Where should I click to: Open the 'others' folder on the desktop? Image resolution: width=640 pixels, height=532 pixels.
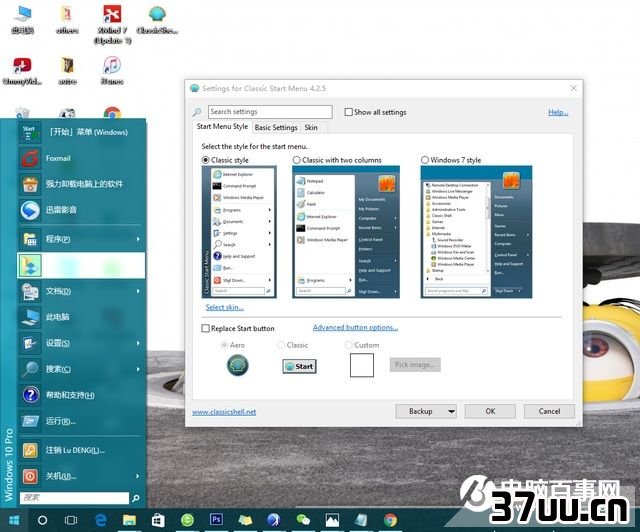coord(67,19)
